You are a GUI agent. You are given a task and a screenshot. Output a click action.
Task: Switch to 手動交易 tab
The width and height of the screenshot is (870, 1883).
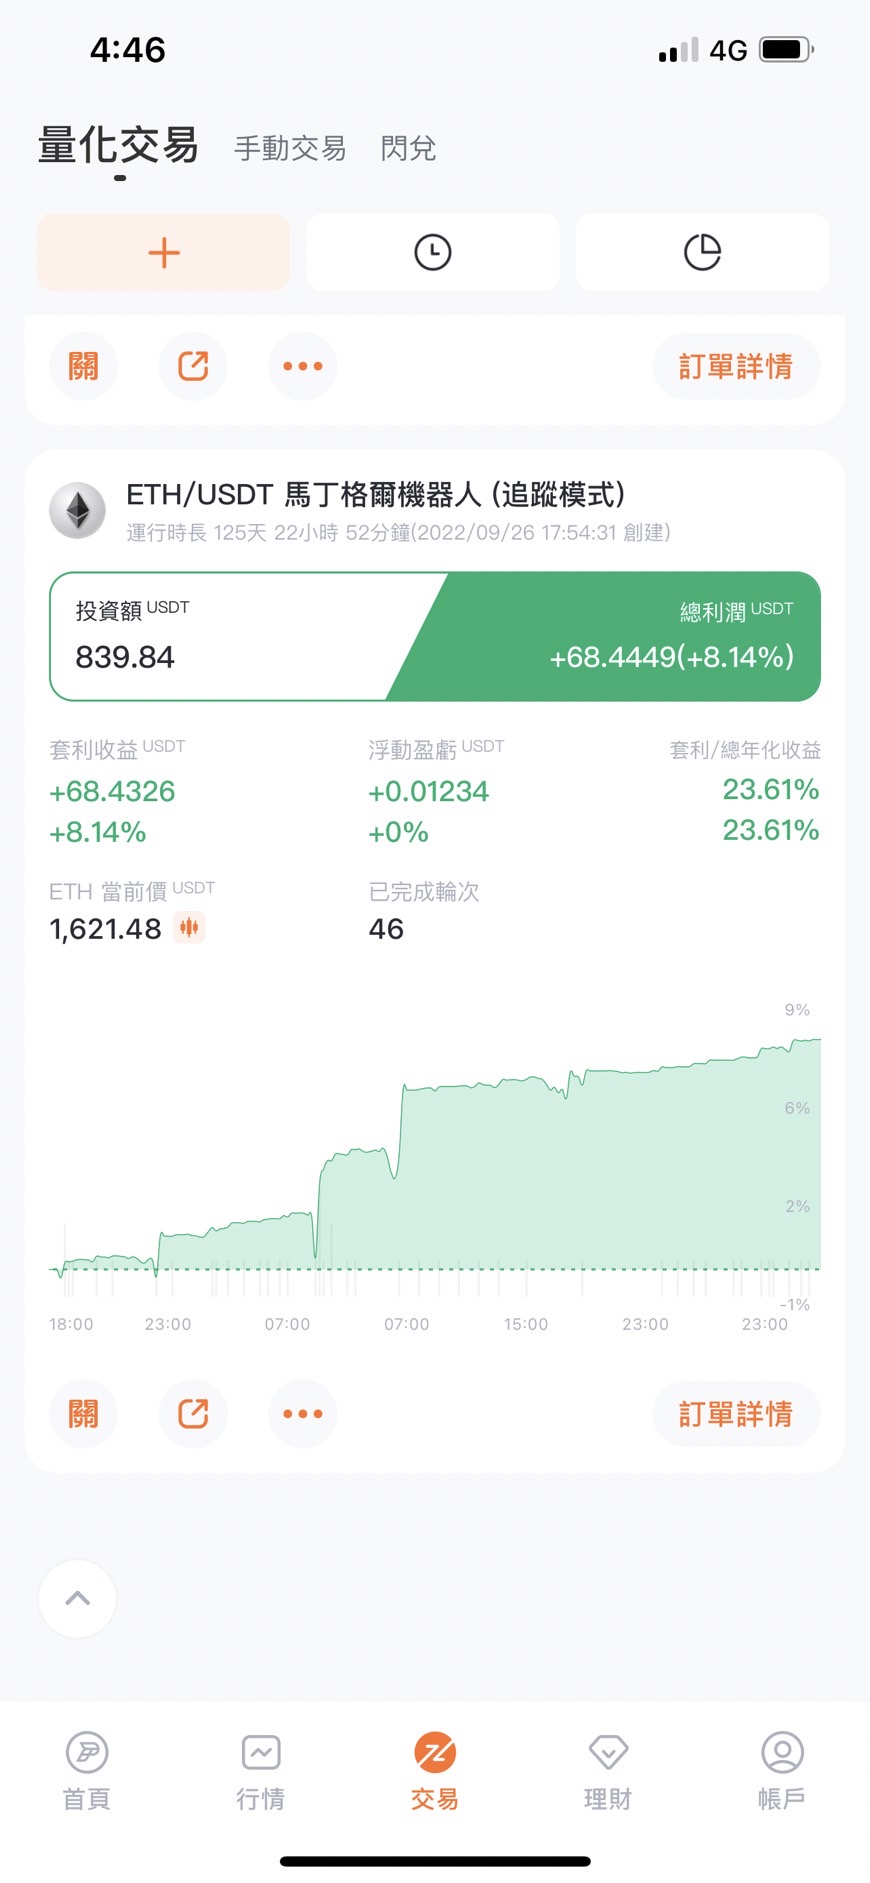coord(290,149)
